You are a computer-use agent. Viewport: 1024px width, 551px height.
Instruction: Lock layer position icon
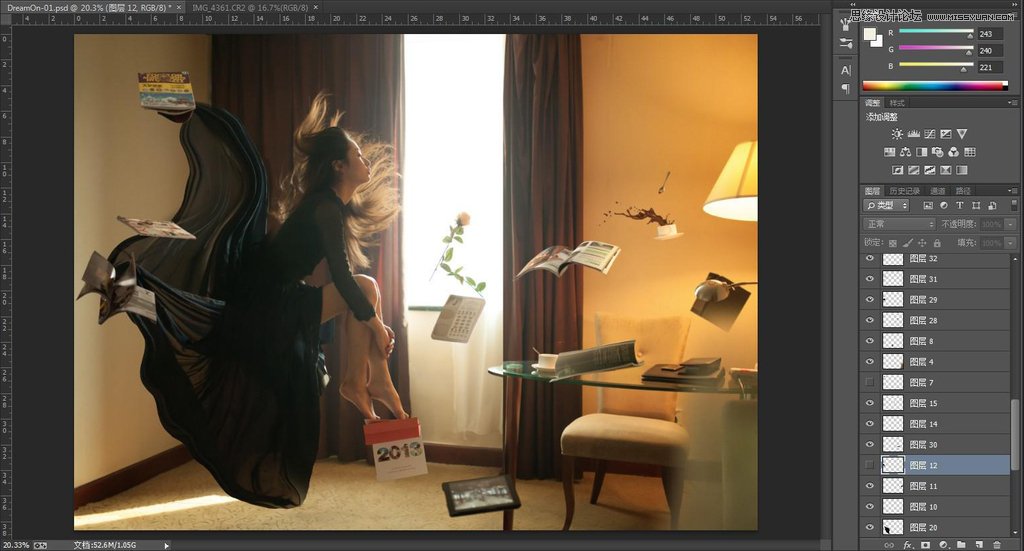(x=922, y=243)
